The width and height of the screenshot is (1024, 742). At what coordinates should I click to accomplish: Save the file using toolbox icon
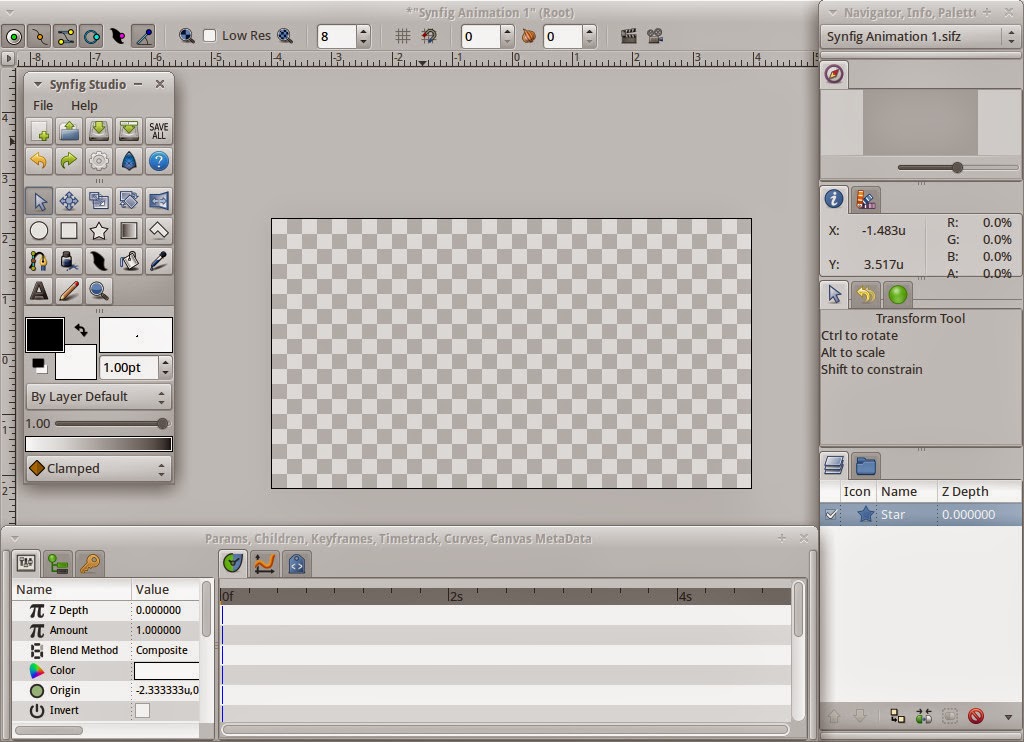99,131
